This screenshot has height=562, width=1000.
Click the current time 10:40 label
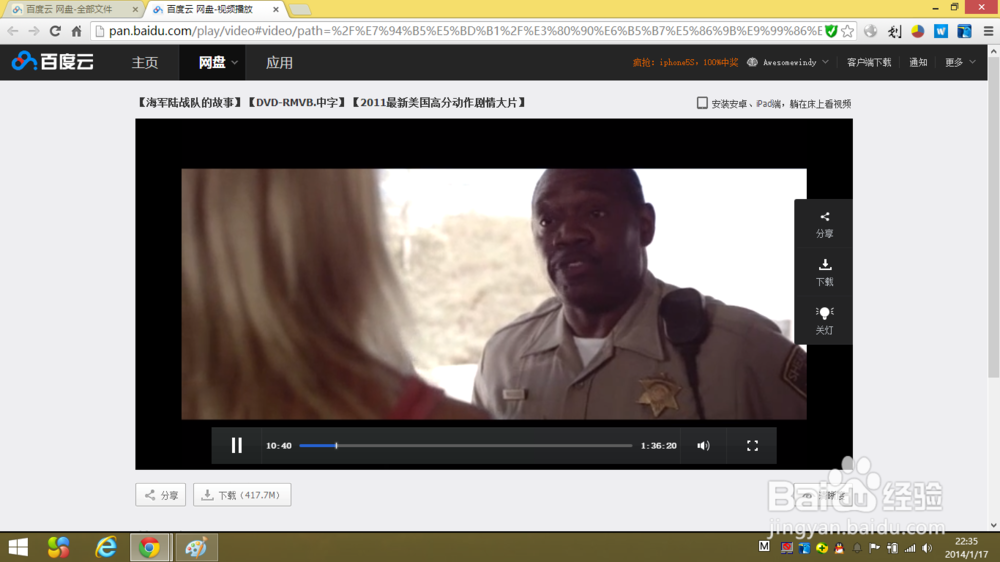pos(279,445)
